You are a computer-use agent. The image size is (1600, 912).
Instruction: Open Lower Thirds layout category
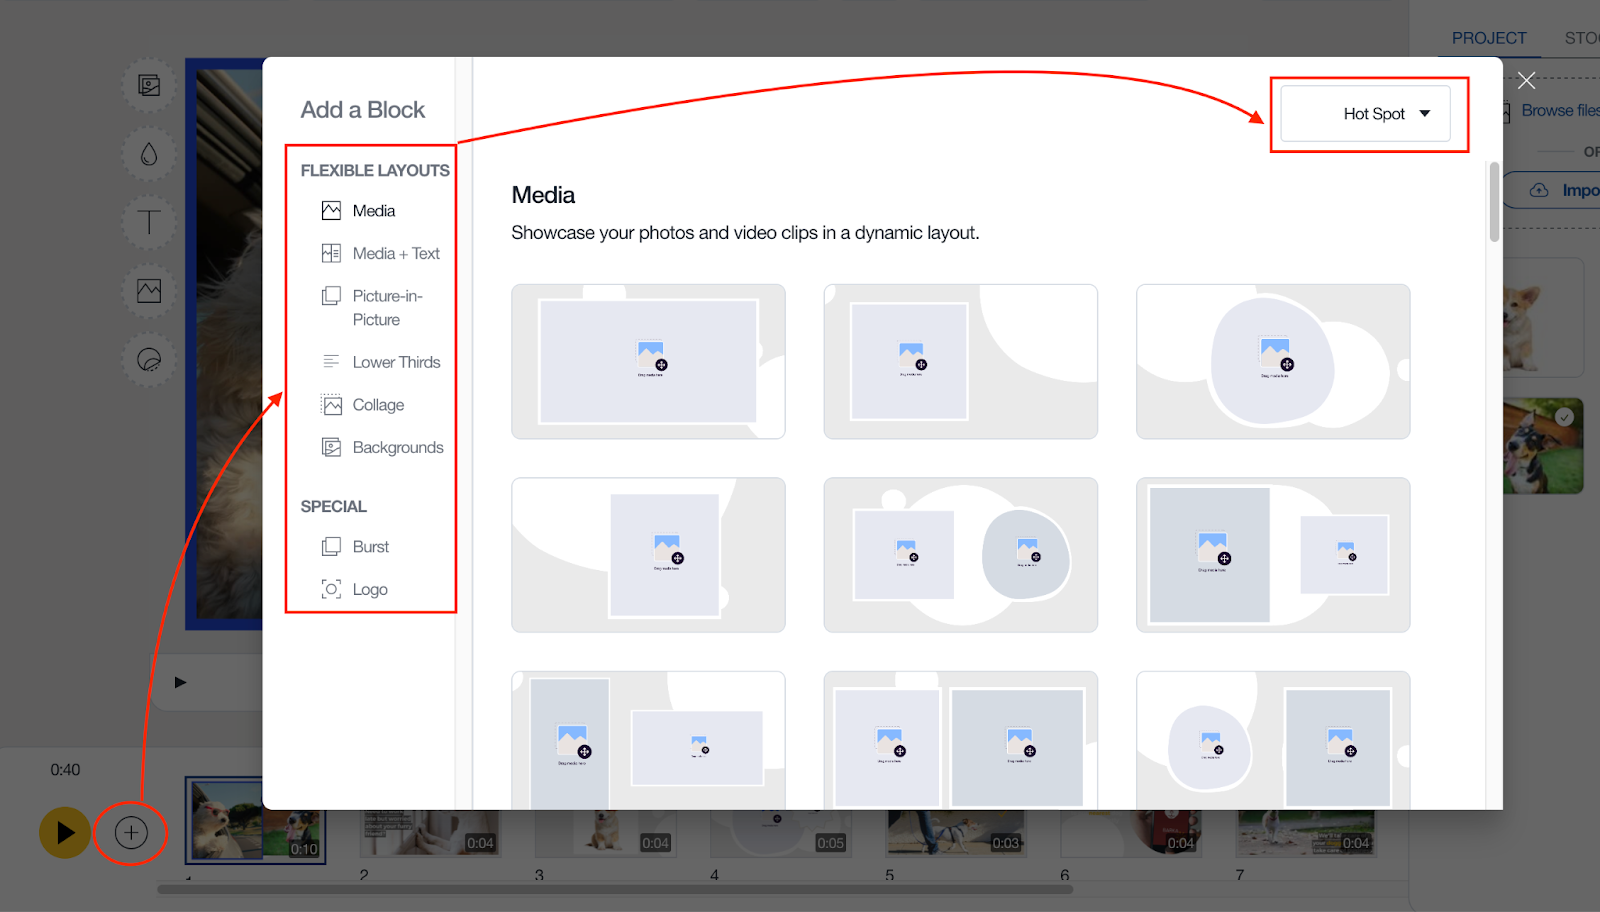(x=395, y=362)
